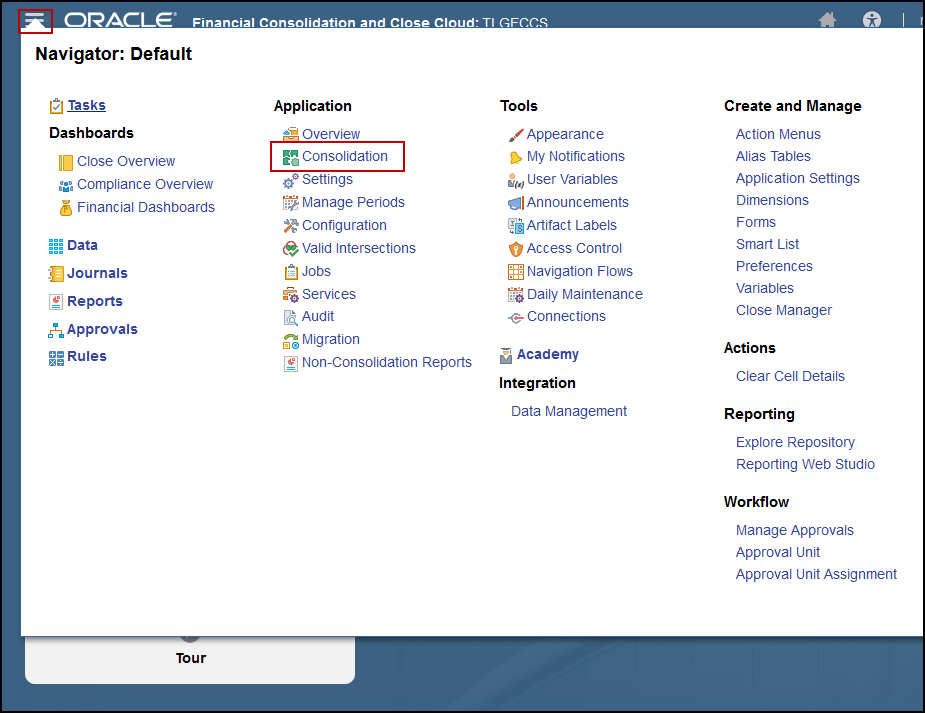Image resolution: width=925 pixels, height=713 pixels.
Task: Click the Artifact Labels icon
Action: pos(516,226)
